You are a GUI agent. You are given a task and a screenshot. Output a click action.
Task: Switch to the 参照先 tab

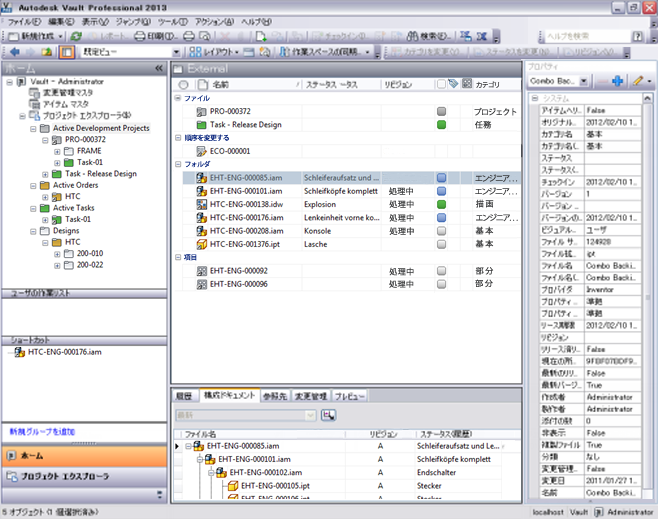tap(275, 396)
